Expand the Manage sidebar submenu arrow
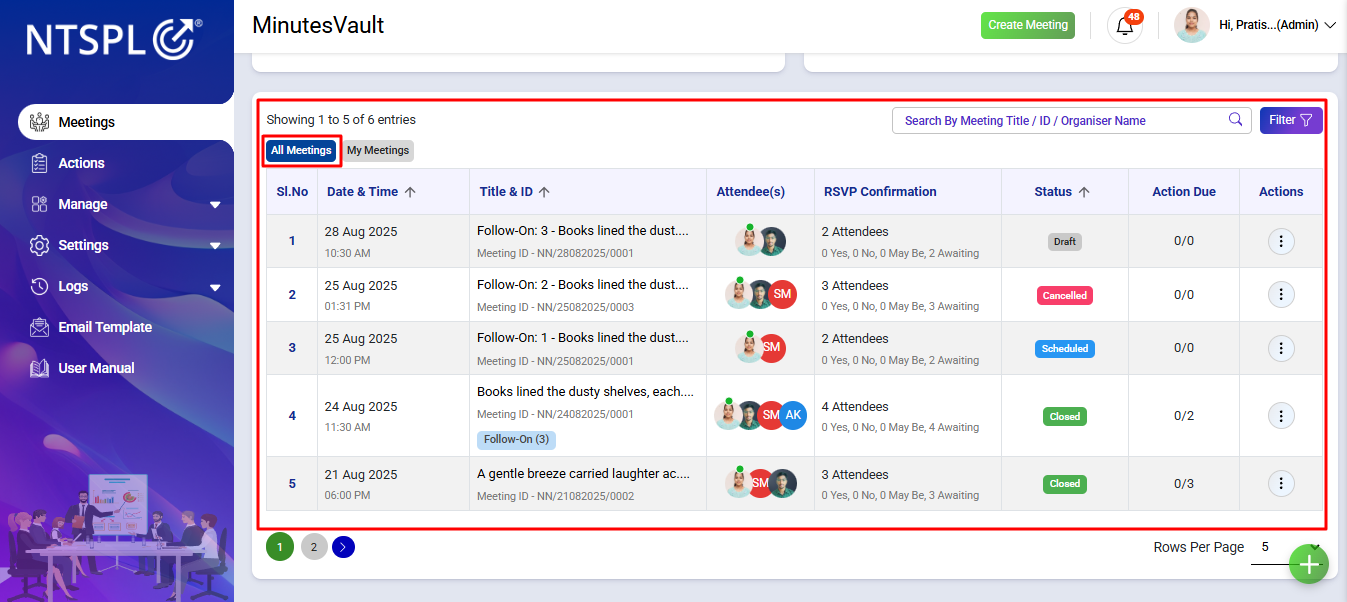1347x602 pixels. tap(215, 205)
